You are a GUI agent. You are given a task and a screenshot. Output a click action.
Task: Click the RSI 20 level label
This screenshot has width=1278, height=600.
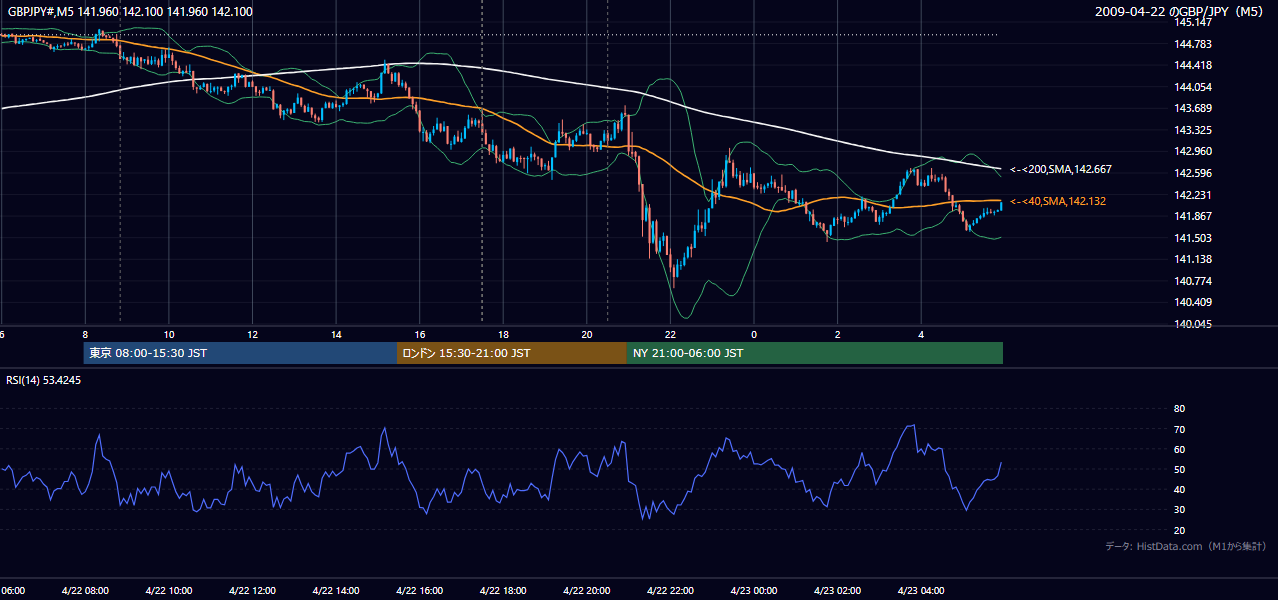tap(1179, 530)
